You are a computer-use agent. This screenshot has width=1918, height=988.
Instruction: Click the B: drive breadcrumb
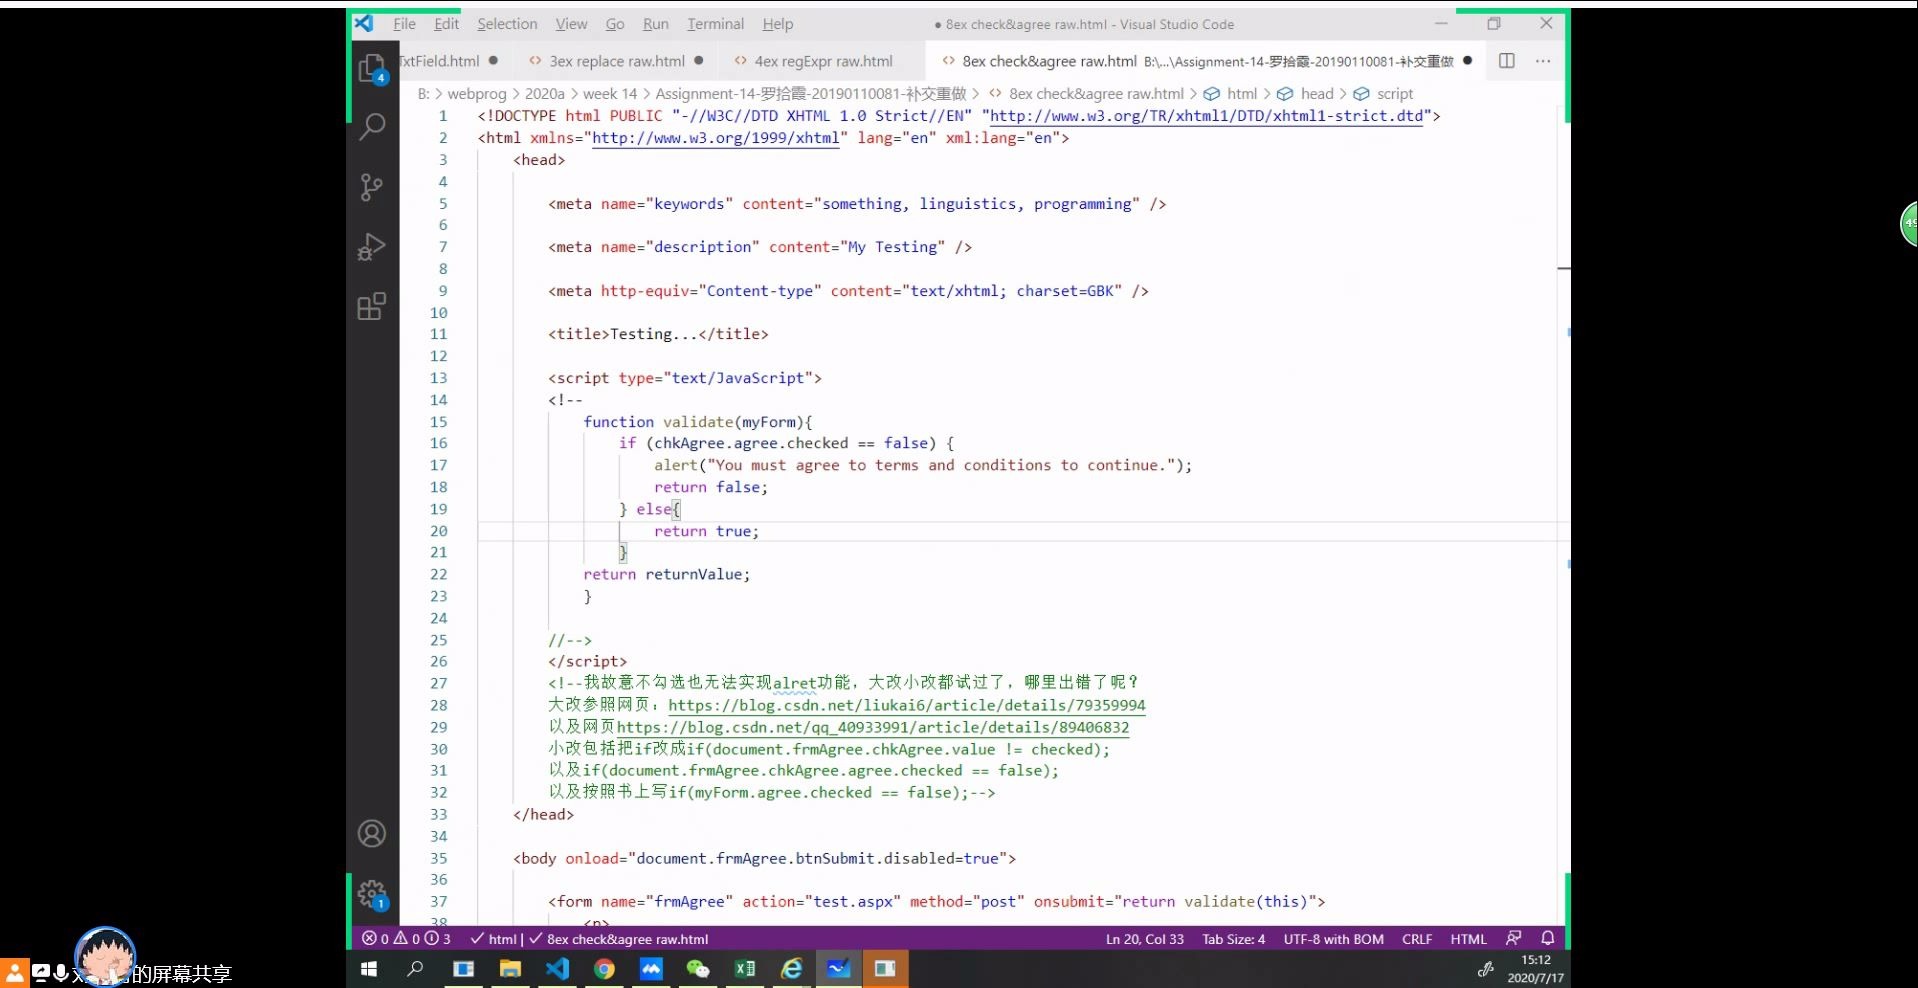pos(423,94)
